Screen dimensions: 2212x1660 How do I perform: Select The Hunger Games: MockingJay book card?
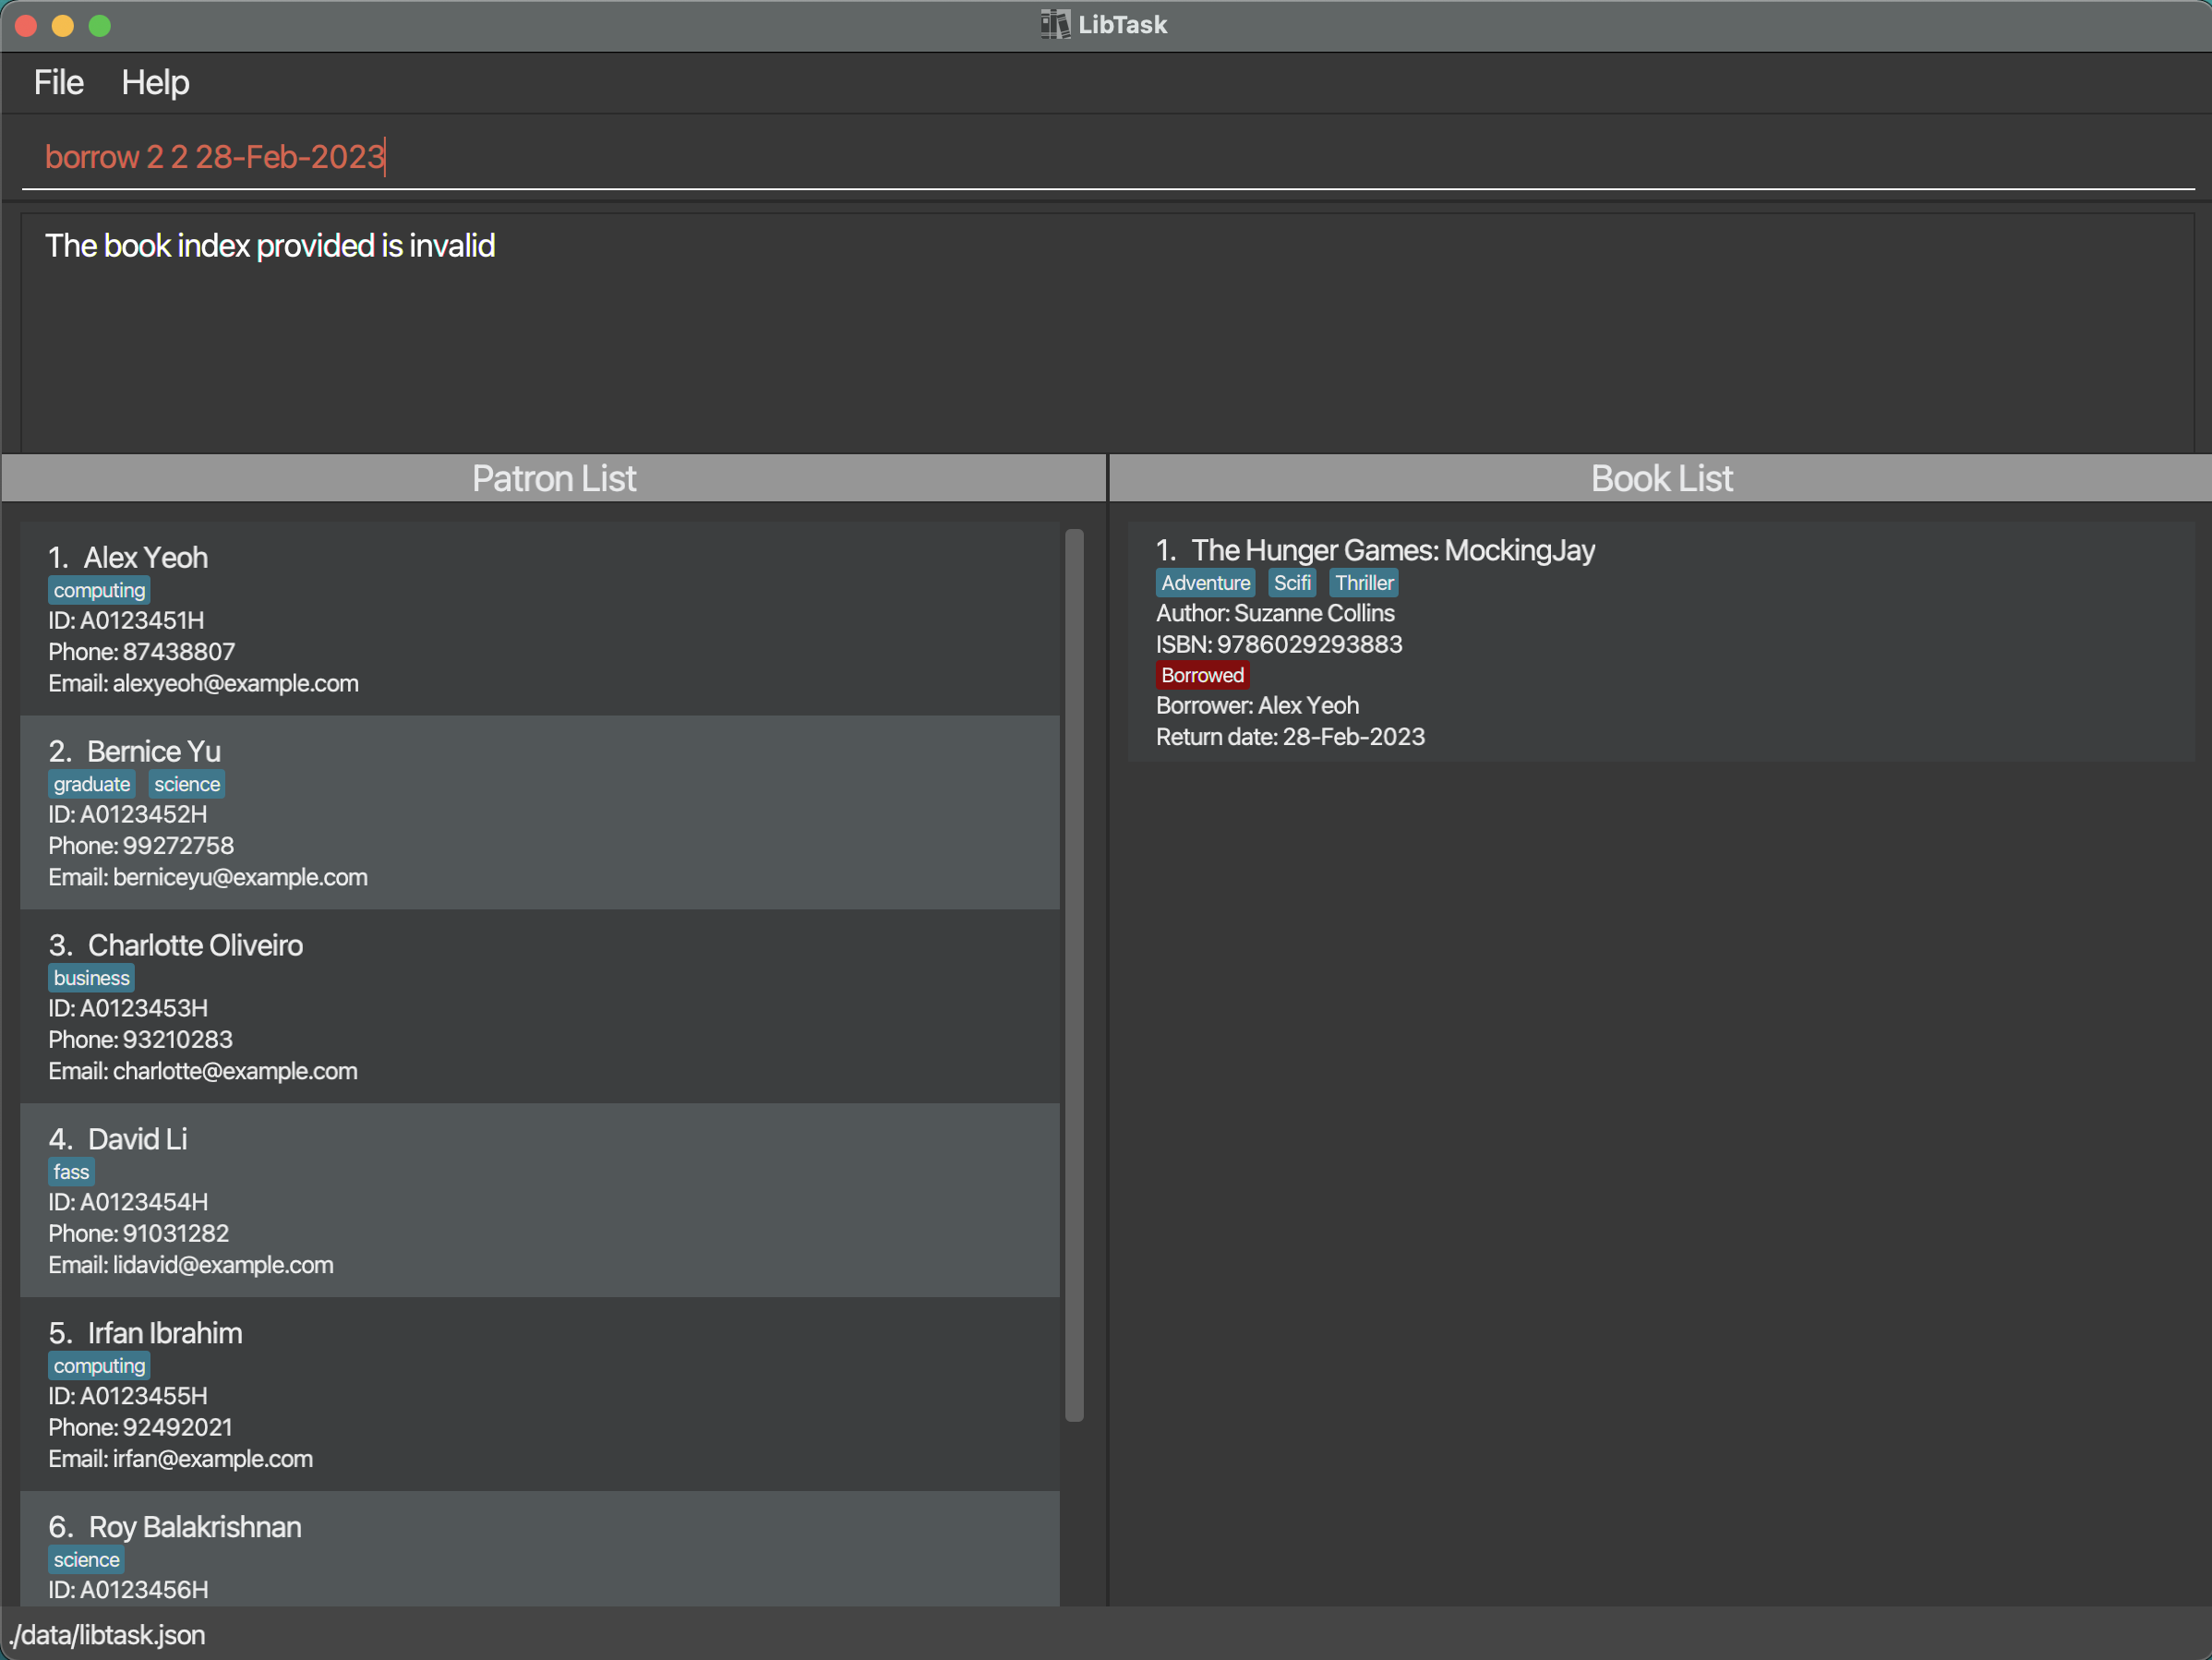pyautogui.click(x=1660, y=640)
